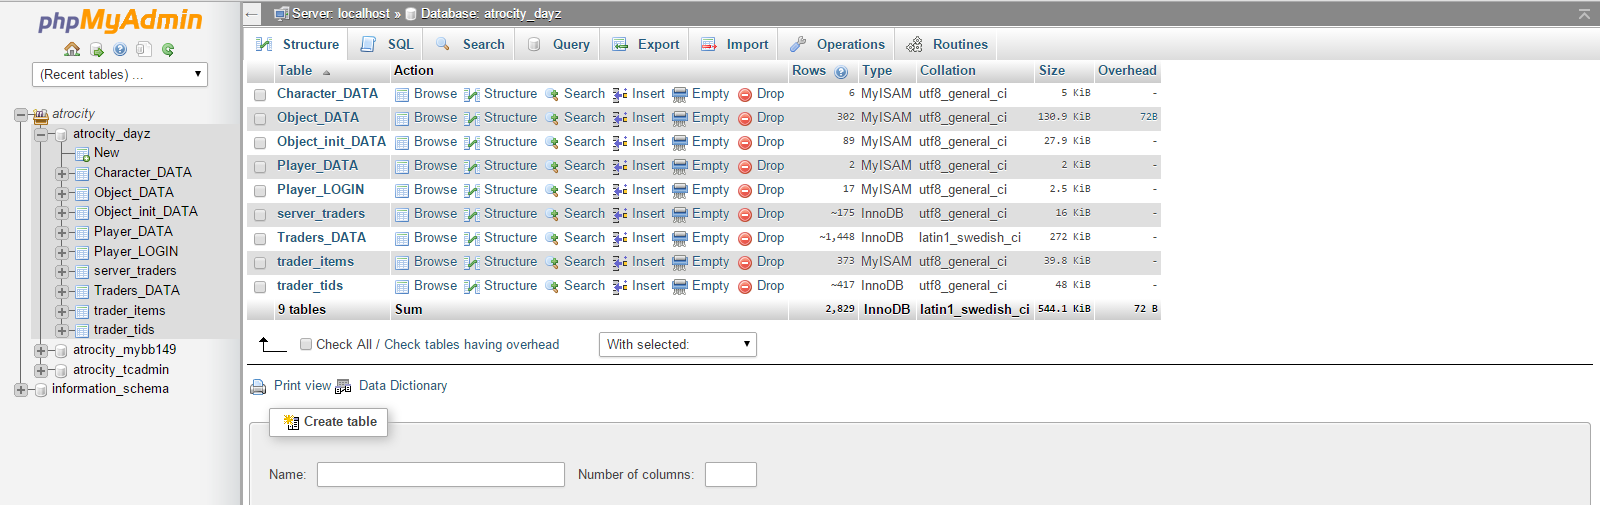
Task: Click the Rows help question-mark icon
Action: [x=841, y=72]
